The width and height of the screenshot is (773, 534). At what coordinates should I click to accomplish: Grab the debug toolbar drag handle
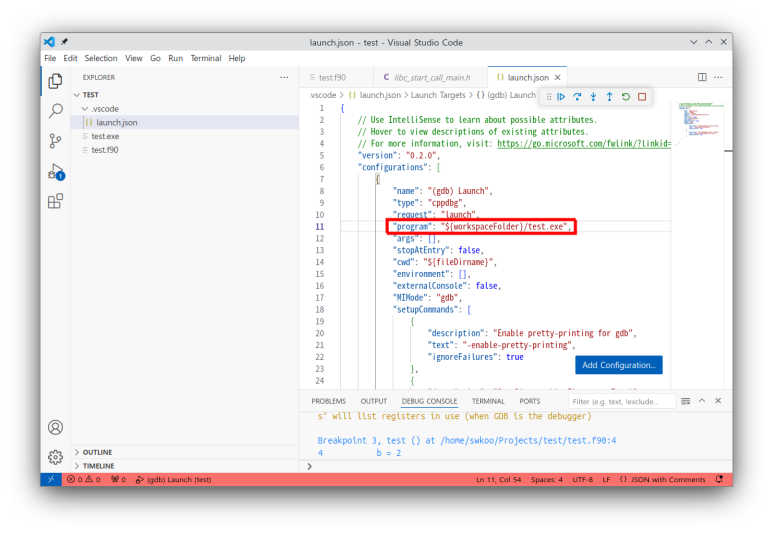pos(549,97)
